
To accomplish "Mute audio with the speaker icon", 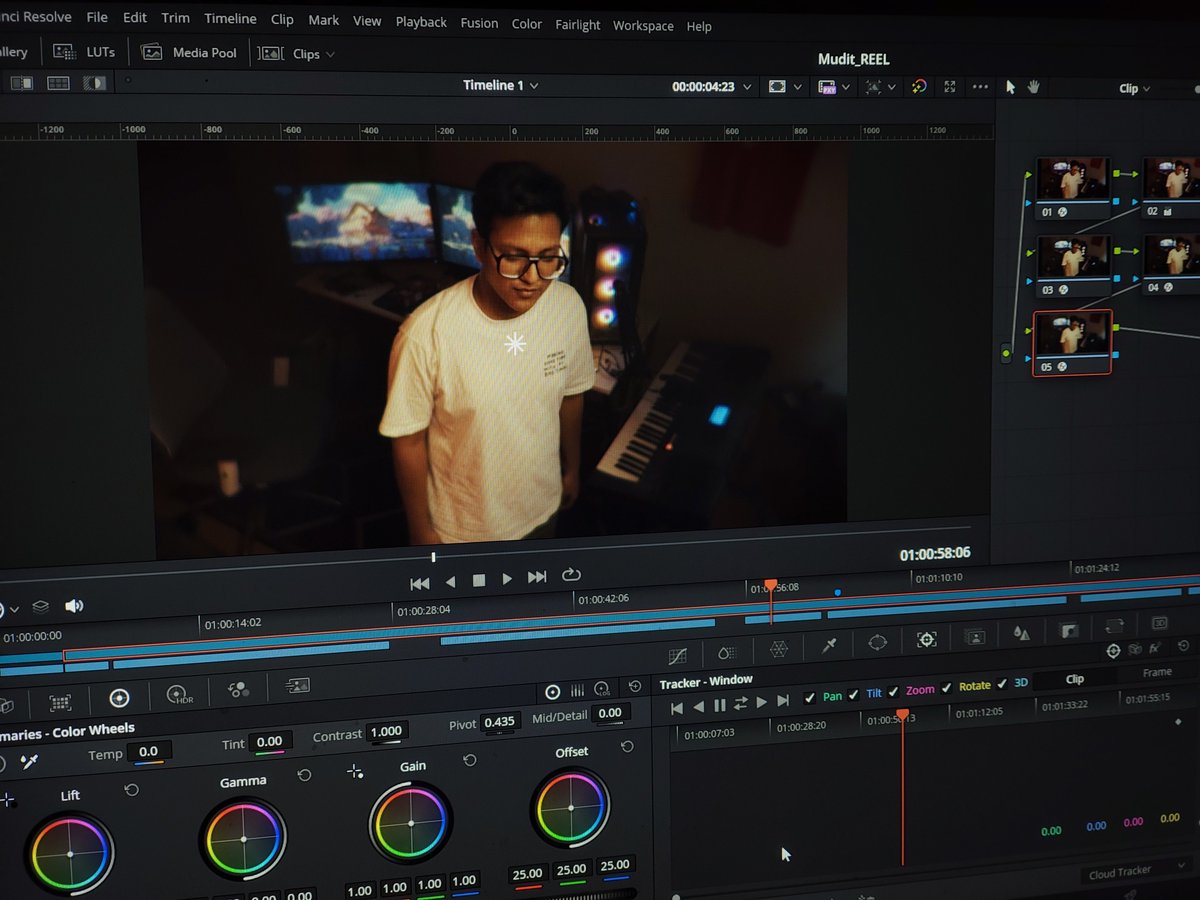I will coord(74,606).
